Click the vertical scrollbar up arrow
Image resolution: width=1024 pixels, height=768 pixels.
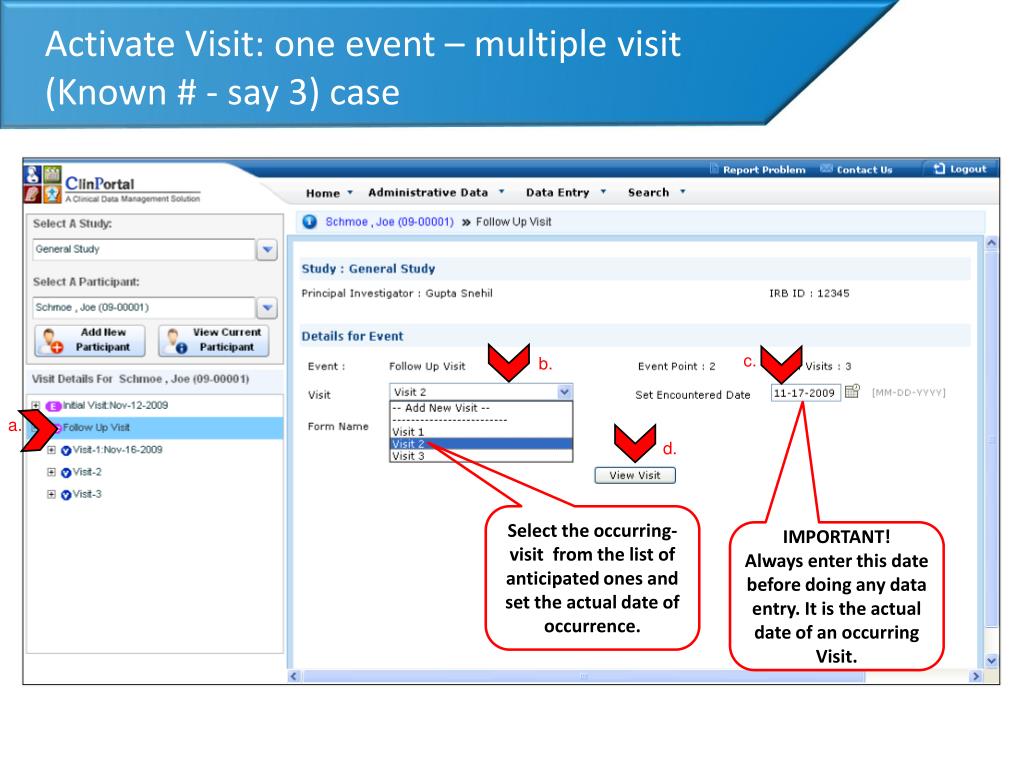click(991, 243)
